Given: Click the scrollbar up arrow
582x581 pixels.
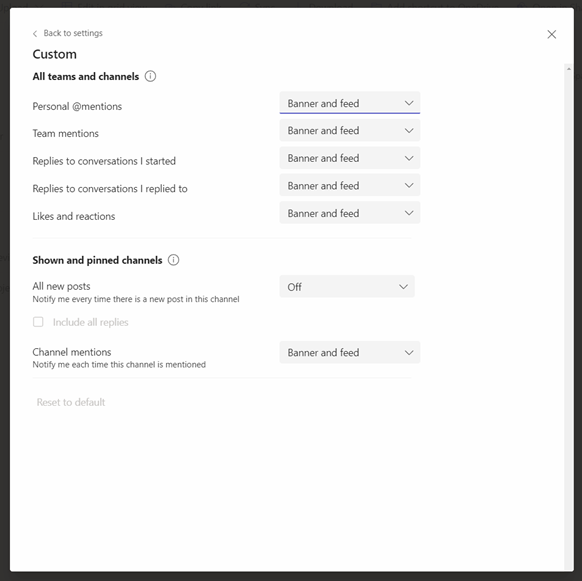Looking at the screenshot, I should pyautogui.click(x=568, y=69).
